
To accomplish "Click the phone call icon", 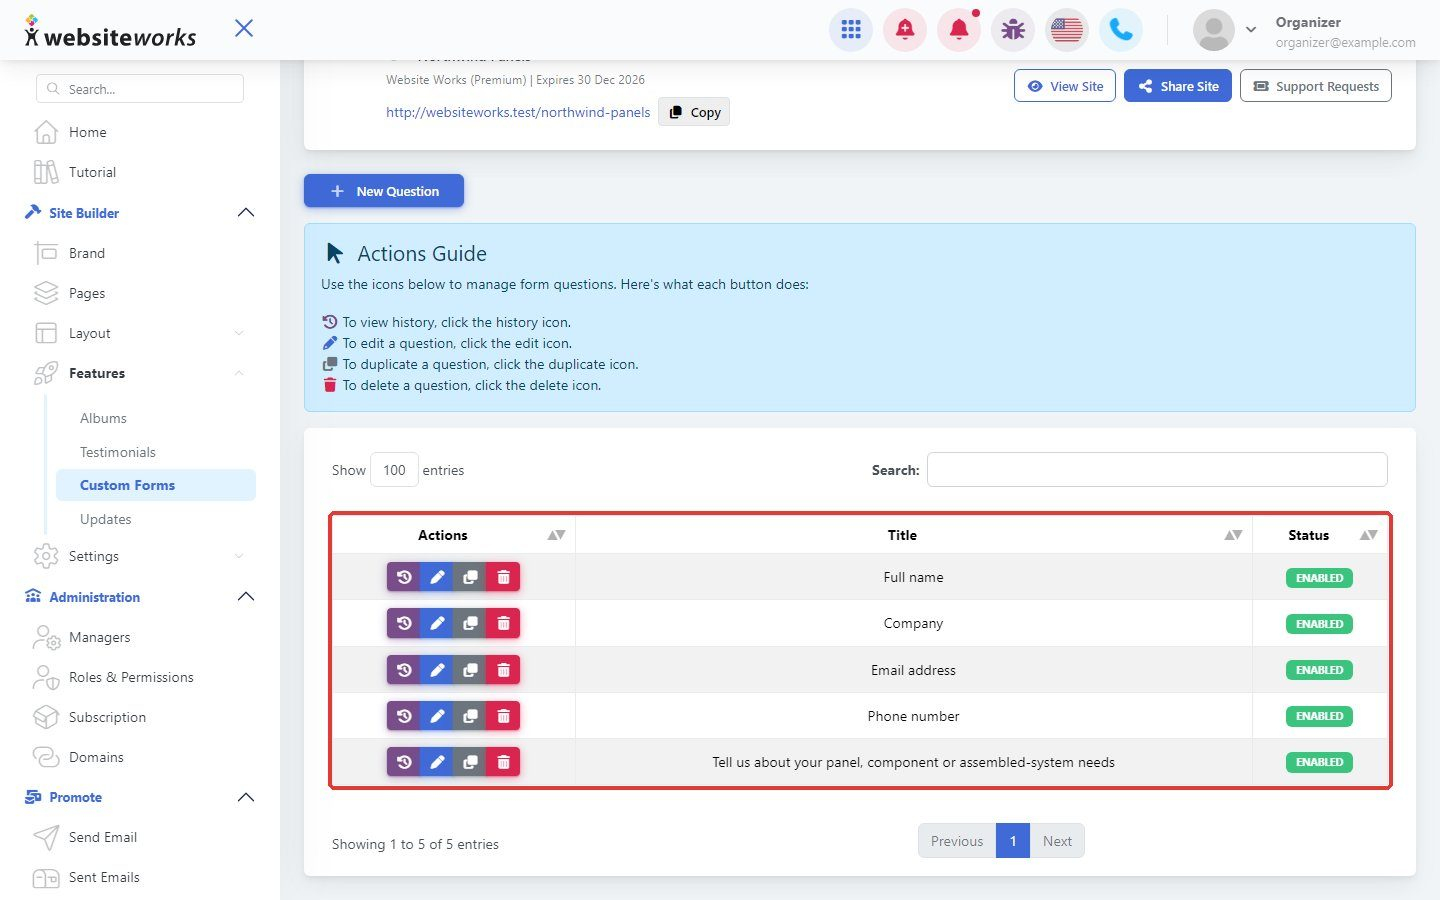I will point(1121,30).
